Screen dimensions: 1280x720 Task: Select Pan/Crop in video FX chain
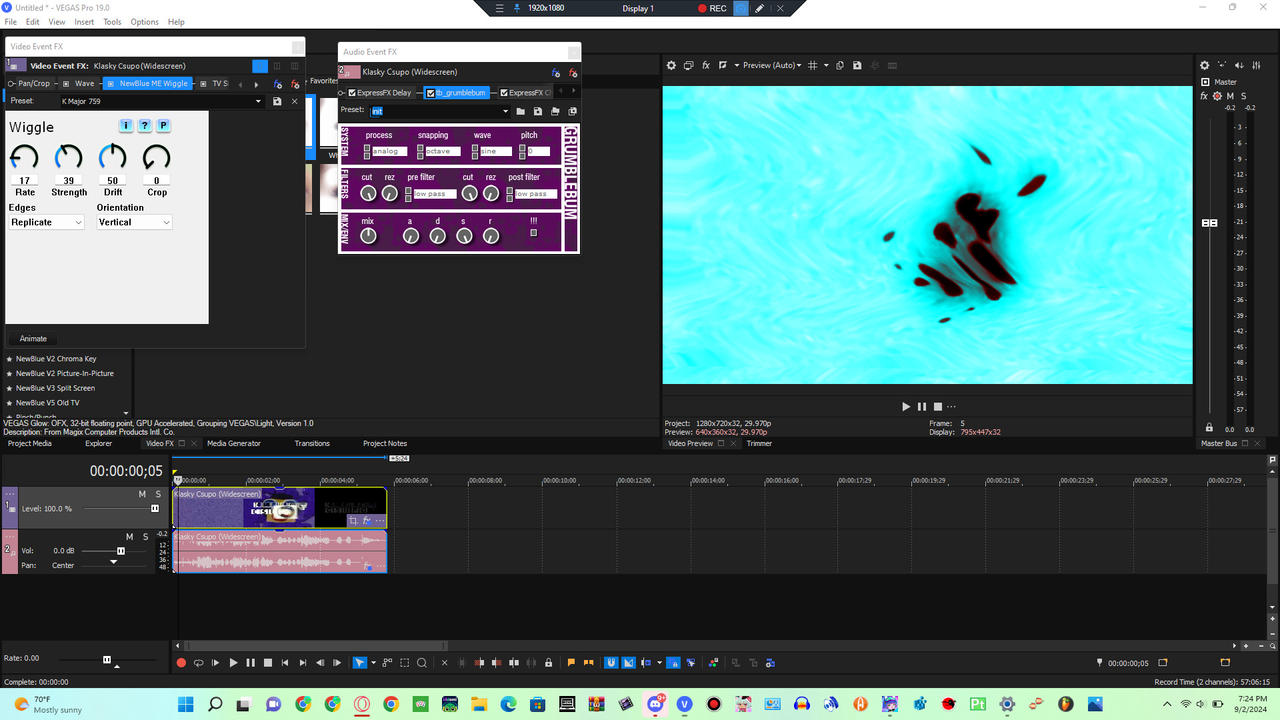(x=34, y=84)
